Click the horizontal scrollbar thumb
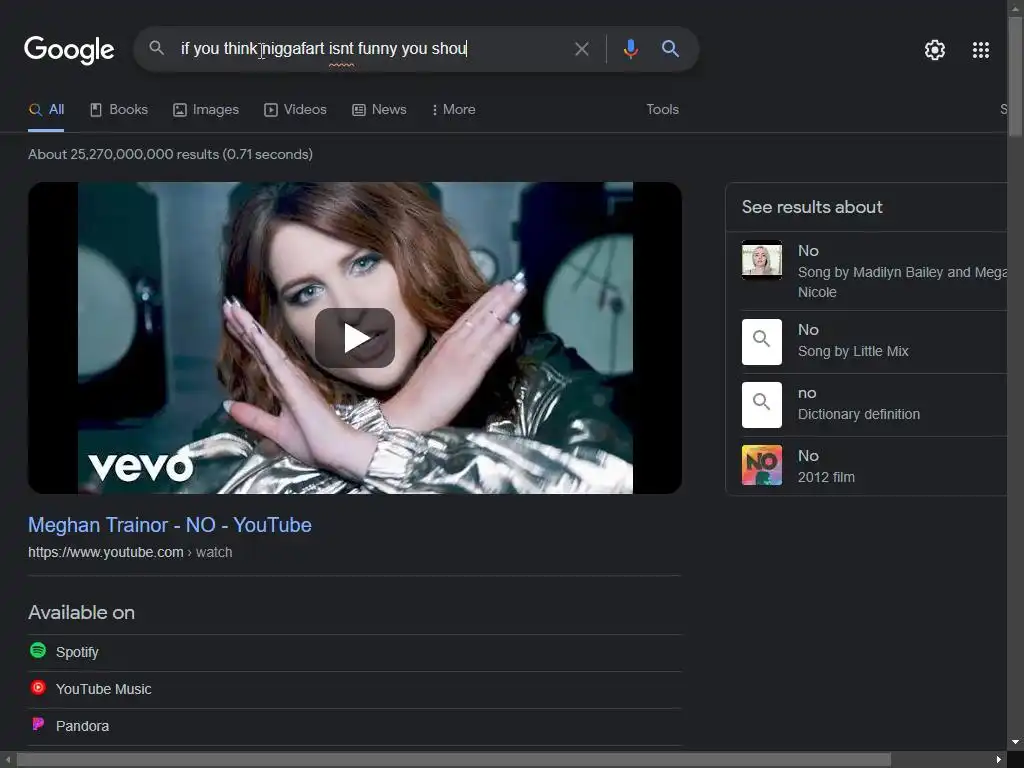 point(453,760)
